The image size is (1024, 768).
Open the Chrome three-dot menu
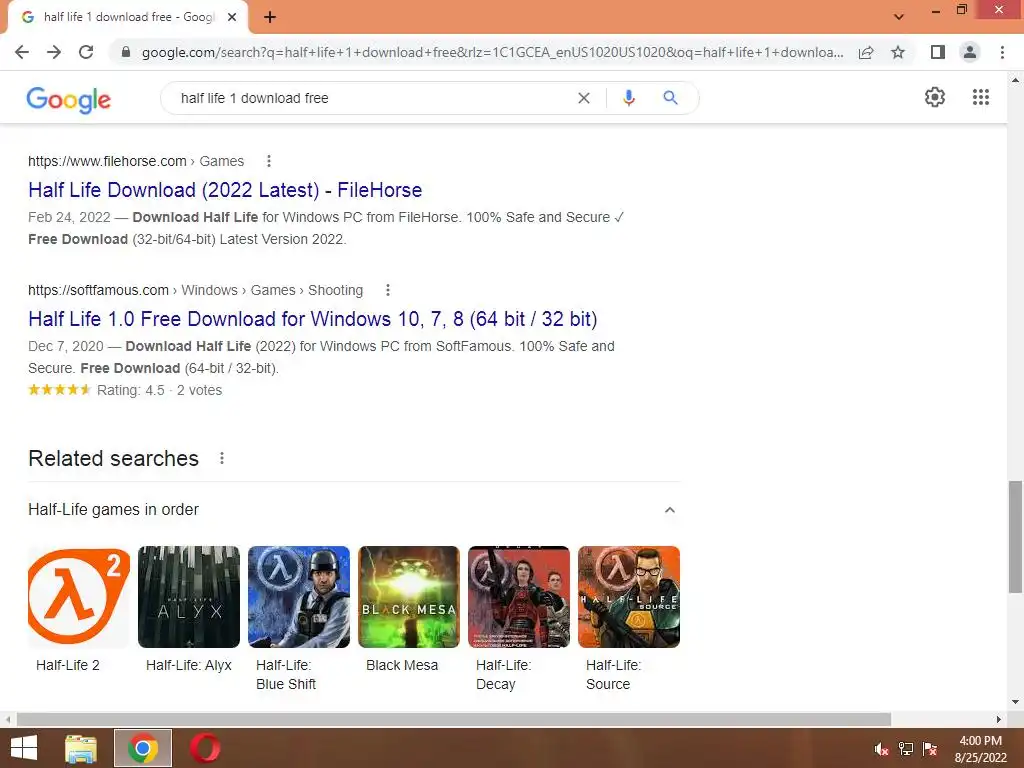[1002, 52]
